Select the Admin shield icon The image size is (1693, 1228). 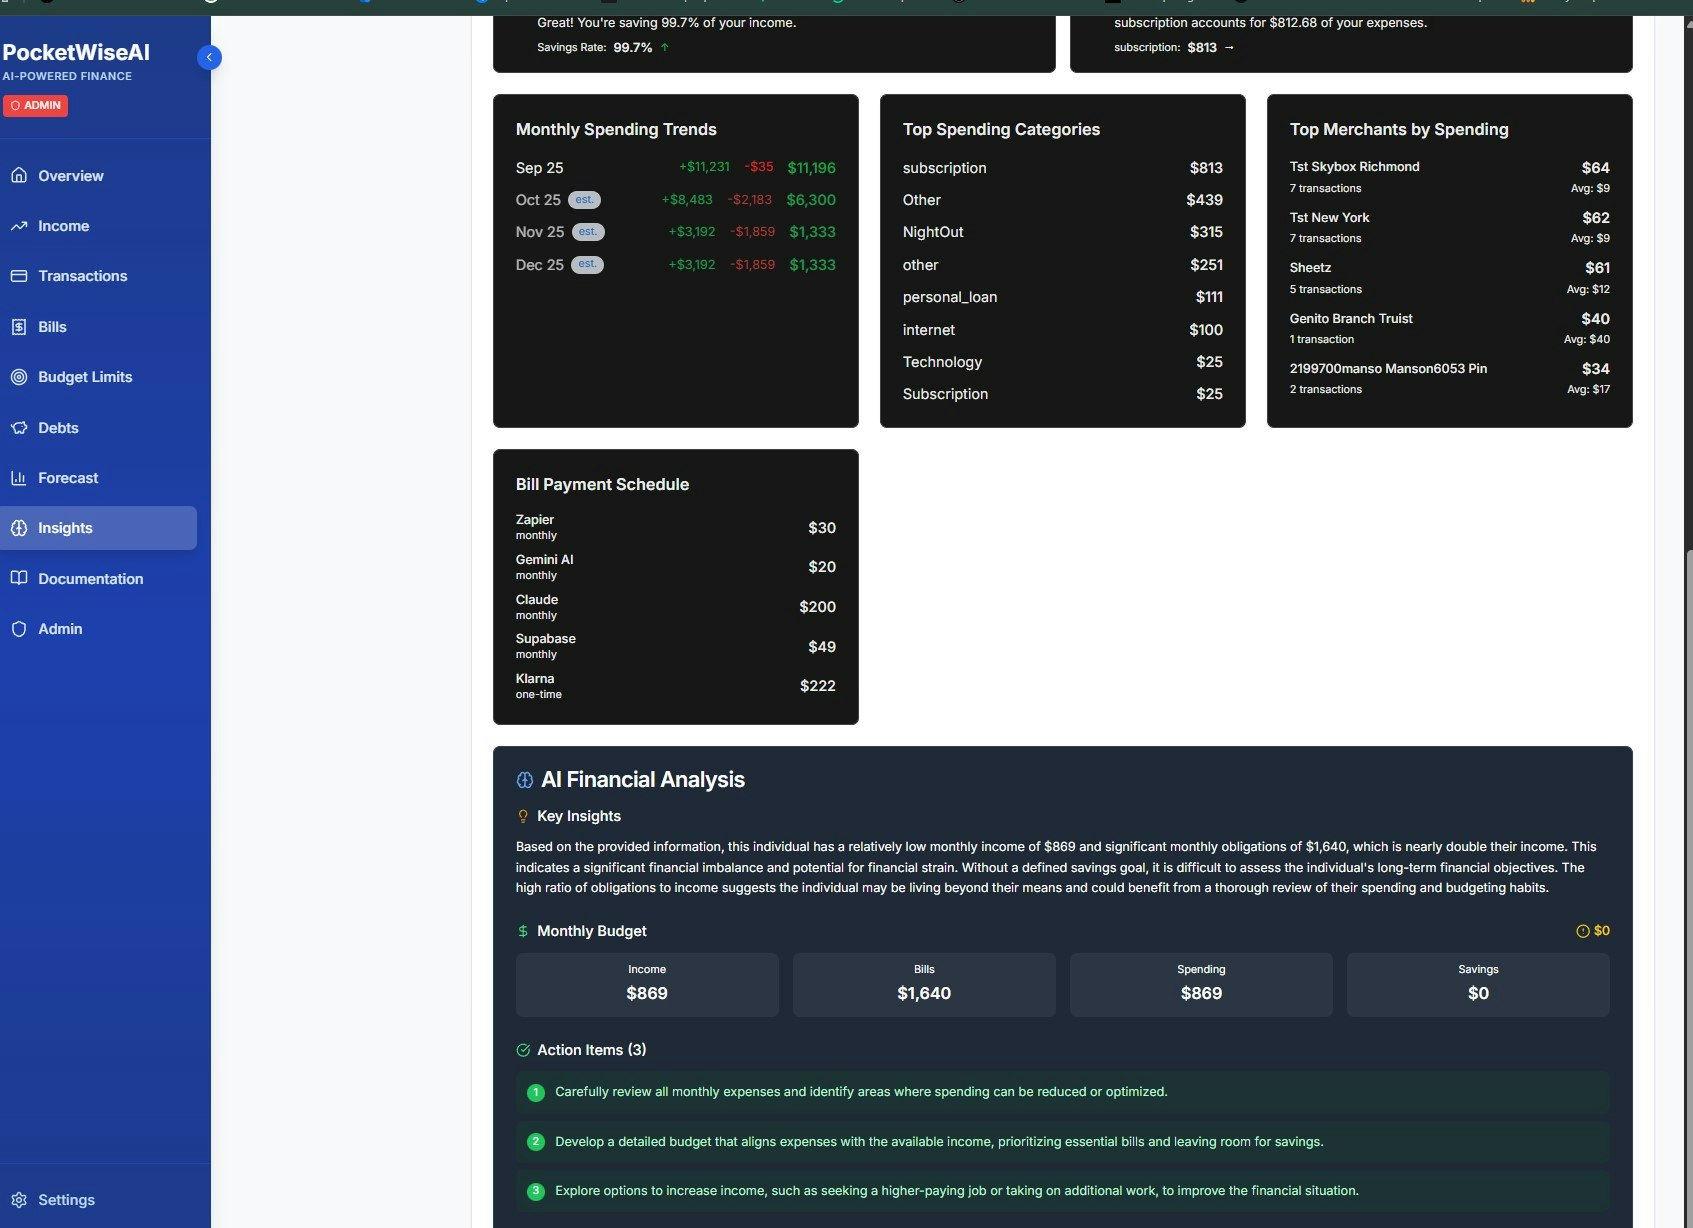pyautogui.click(x=20, y=629)
